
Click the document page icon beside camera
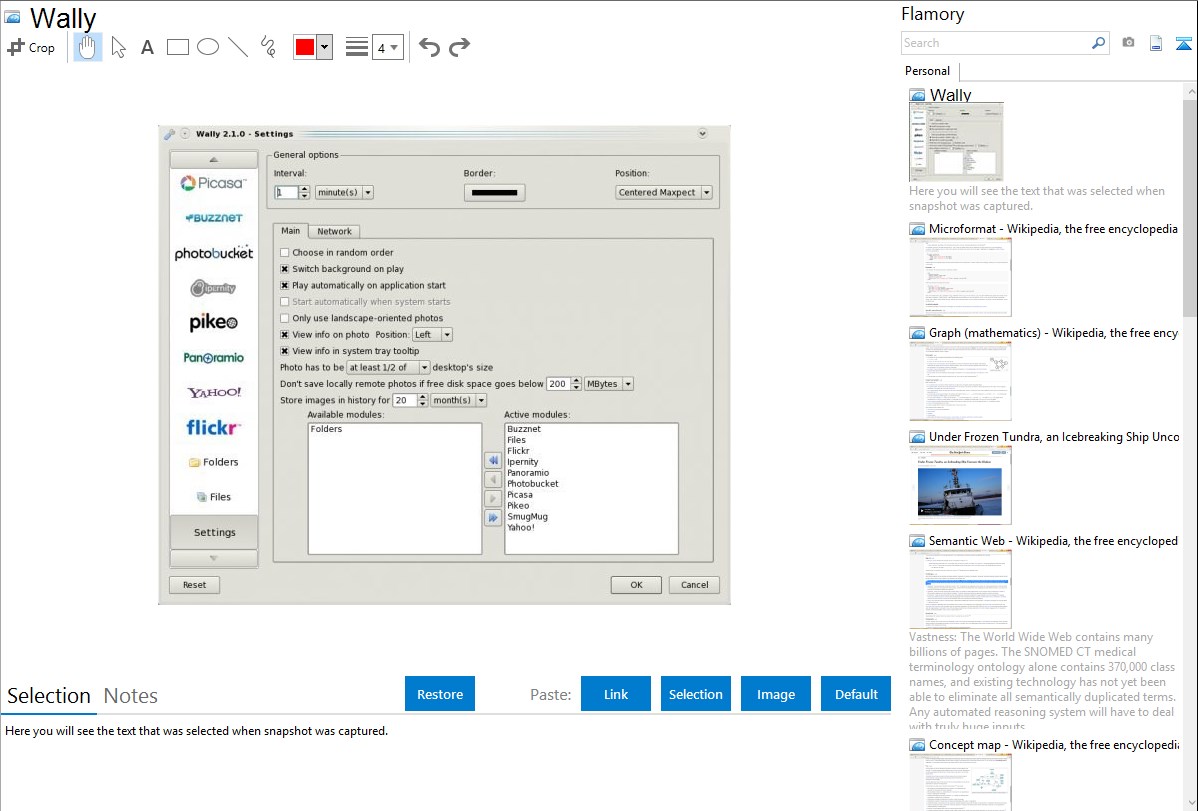[1156, 43]
